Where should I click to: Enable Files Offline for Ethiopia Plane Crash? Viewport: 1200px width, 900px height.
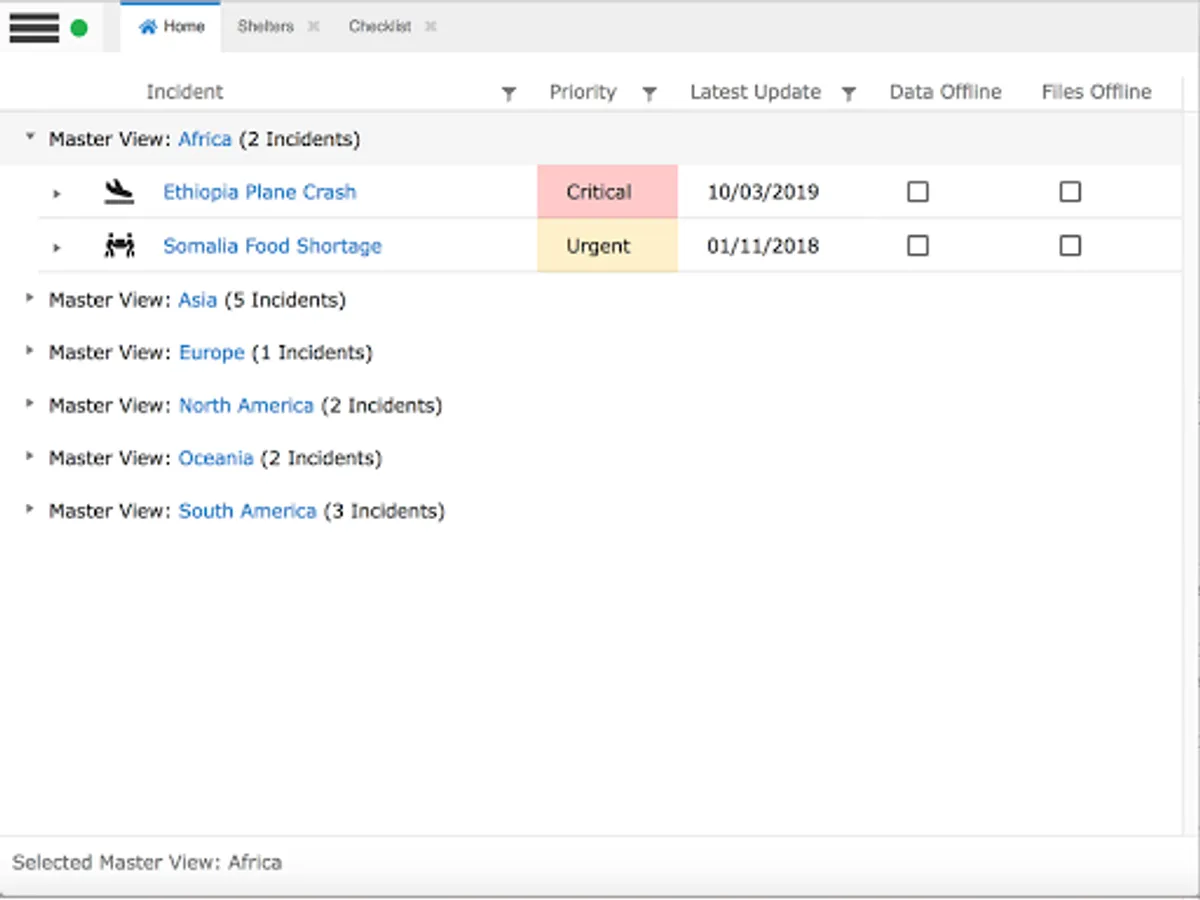1070,191
